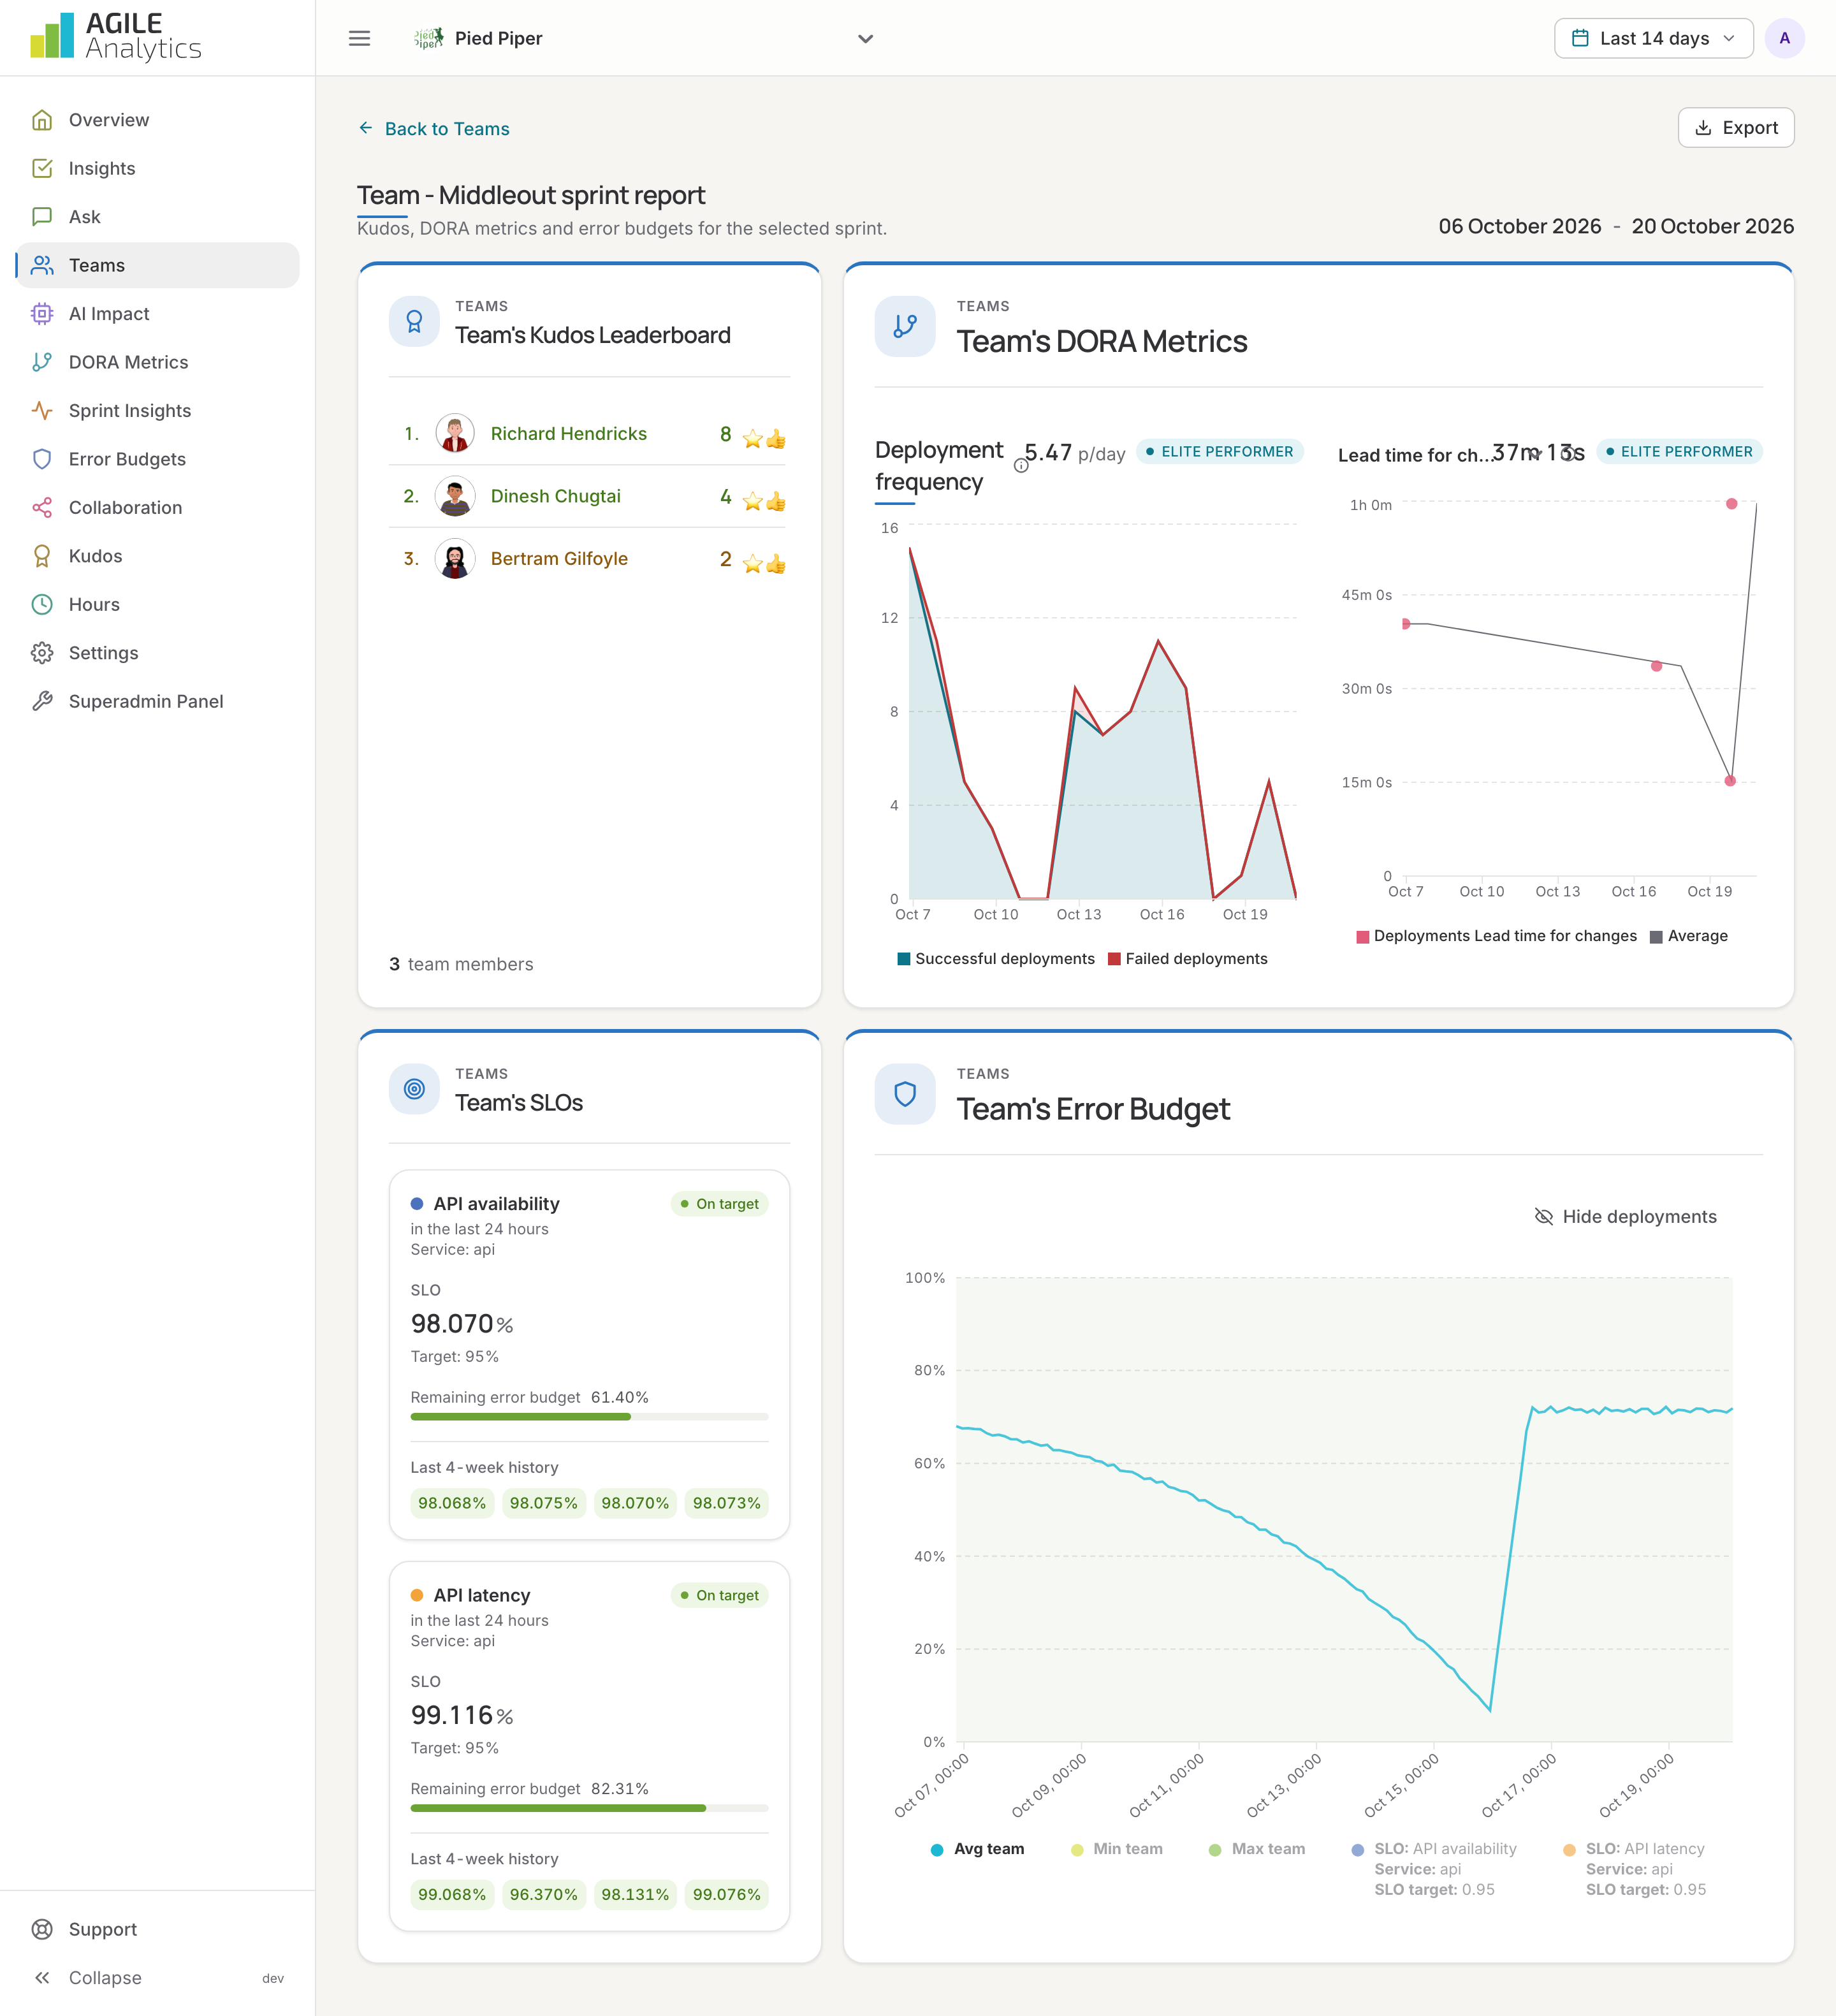This screenshot has width=1836, height=2016.
Task: Go to Collaboration page
Action: (158, 508)
